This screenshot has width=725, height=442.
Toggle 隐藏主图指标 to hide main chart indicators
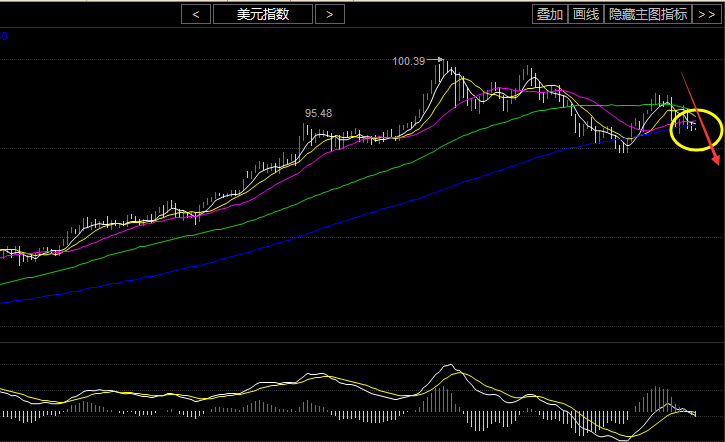click(648, 14)
